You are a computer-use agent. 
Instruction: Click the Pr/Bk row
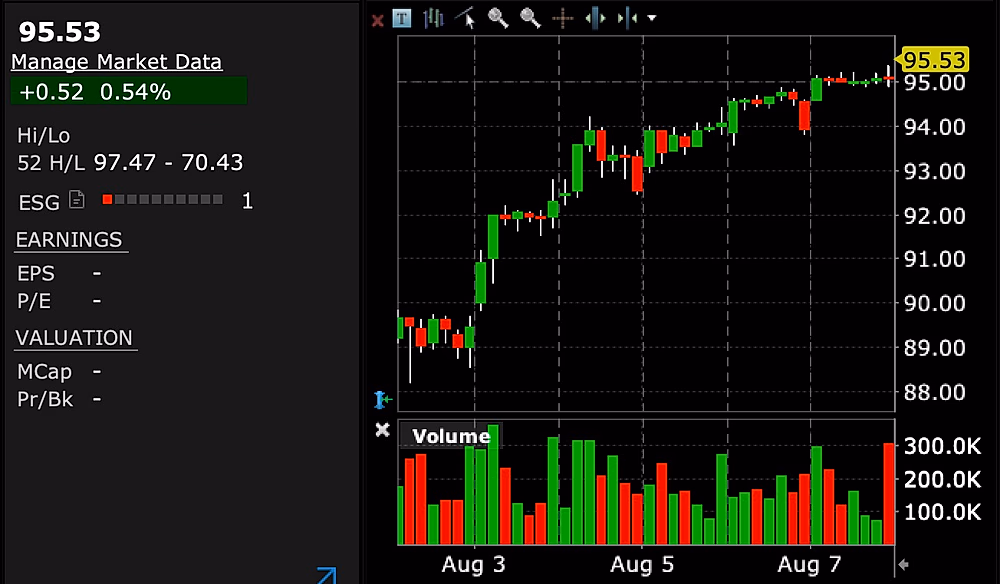[x=59, y=399]
